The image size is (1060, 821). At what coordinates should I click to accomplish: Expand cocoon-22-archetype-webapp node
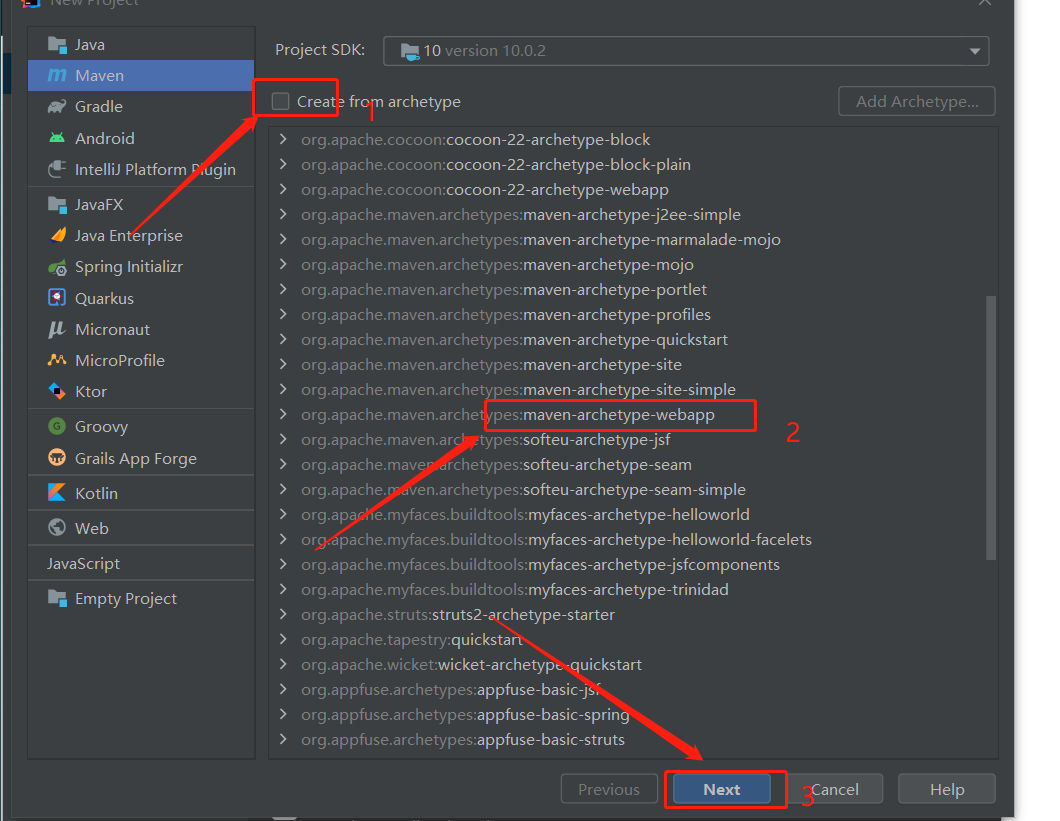283,189
